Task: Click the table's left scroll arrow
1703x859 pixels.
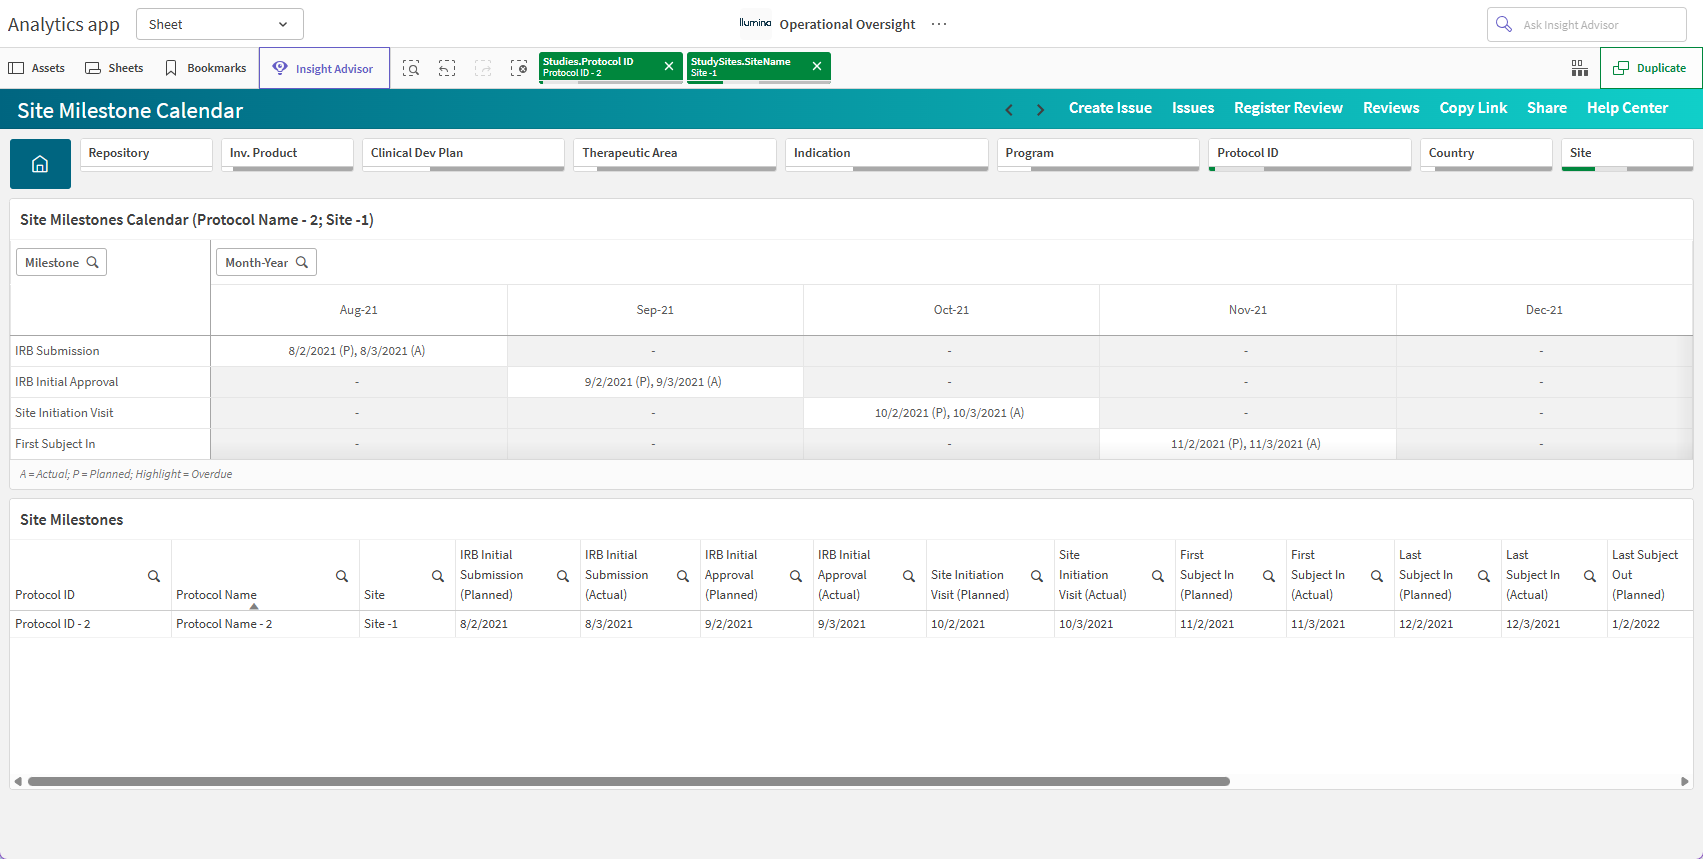Action: click(x=17, y=781)
